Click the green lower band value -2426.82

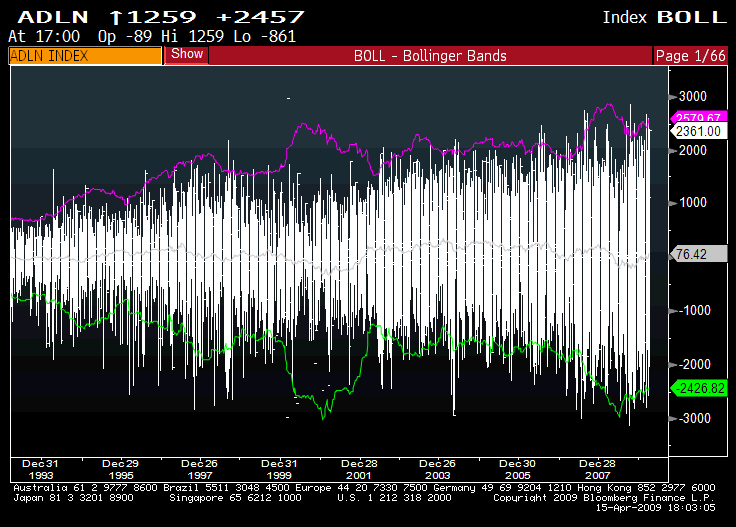(x=698, y=388)
